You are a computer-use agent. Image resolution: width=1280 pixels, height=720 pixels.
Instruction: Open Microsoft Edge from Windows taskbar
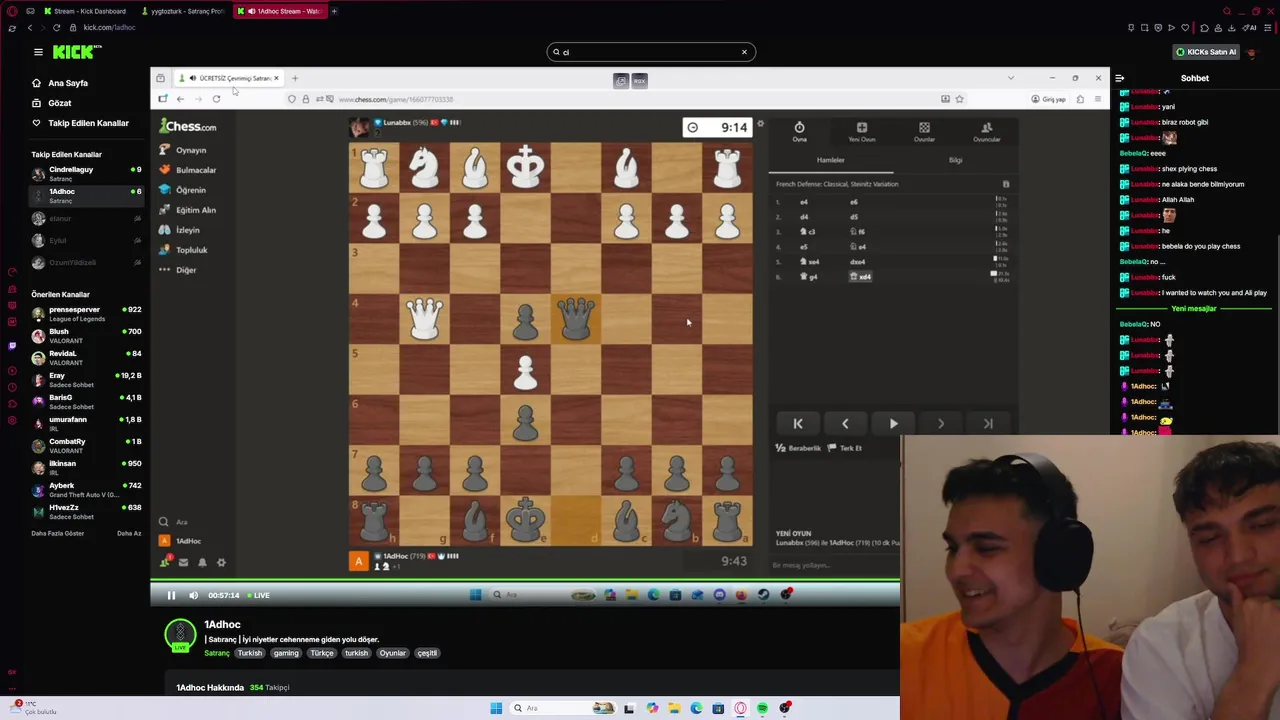tap(696, 708)
